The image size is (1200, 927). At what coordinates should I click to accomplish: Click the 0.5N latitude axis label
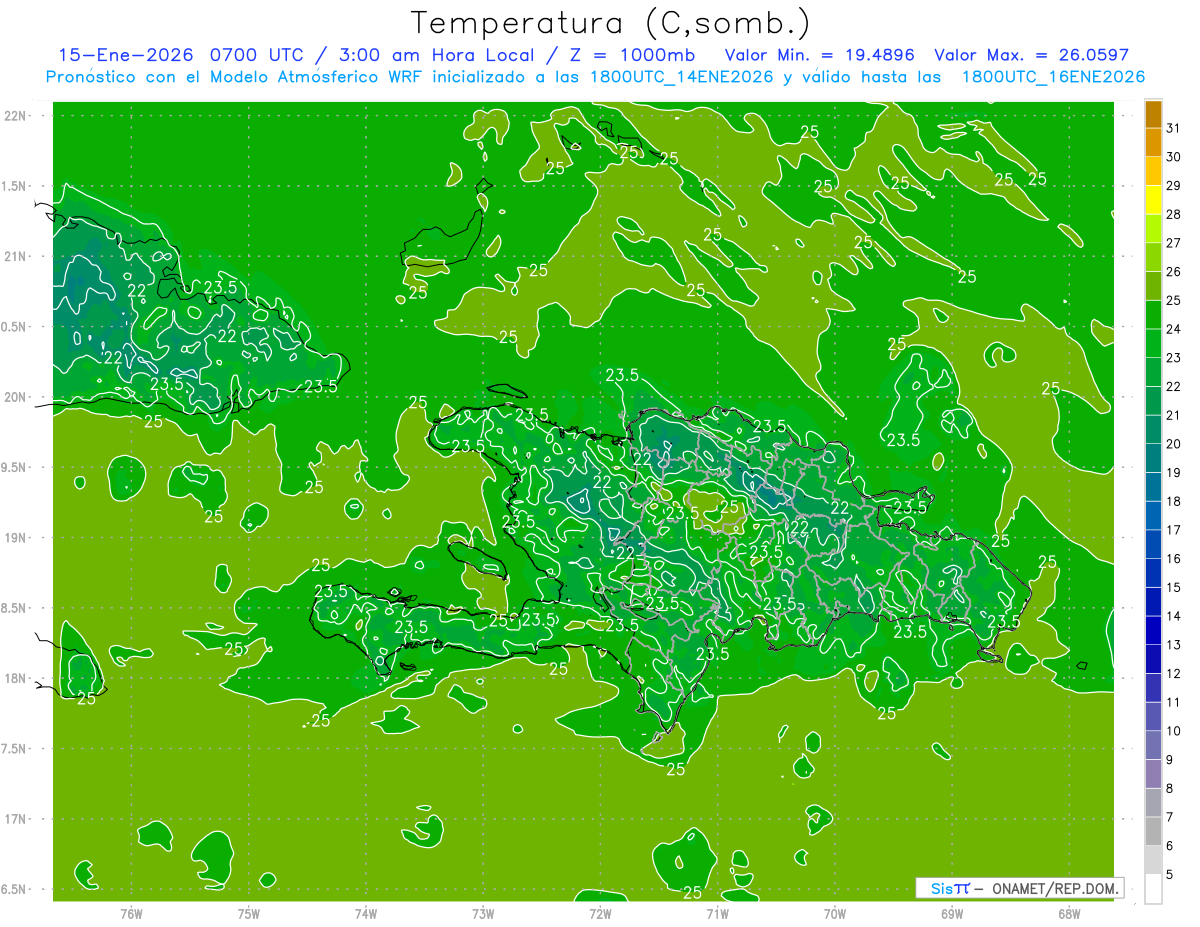pyautogui.click(x=14, y=327)
